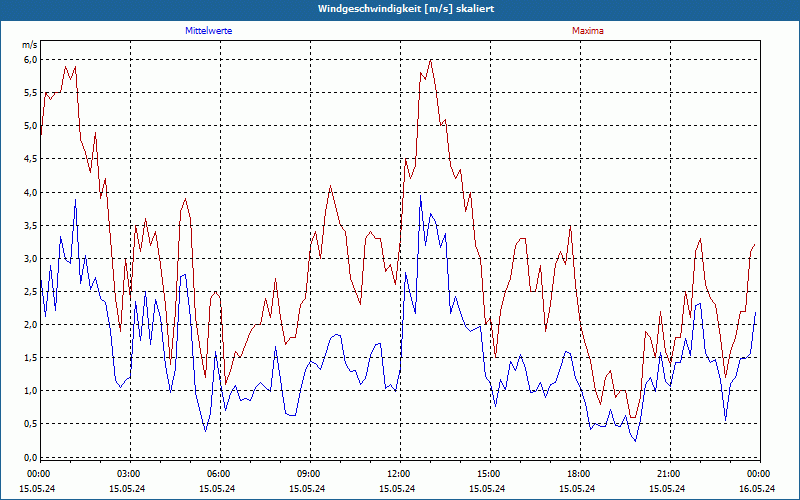Image resolution: width=800 pixels, height=500 pixels.
Task: Click the '4,0' y-axis value
Action: pyautogui.click(x=30, y=192)
